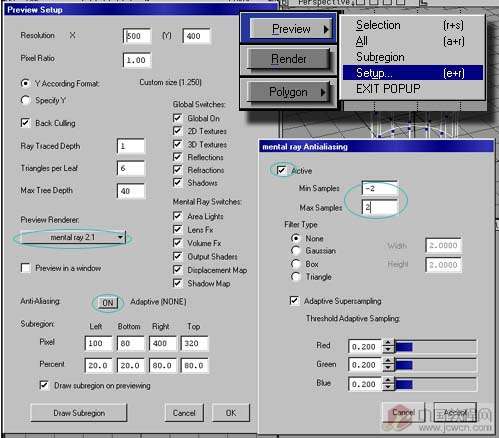Image resolution: width=499 pixels, height=438 pixels.
Task: Click the Max Samples input field
Action: [380, 207]
